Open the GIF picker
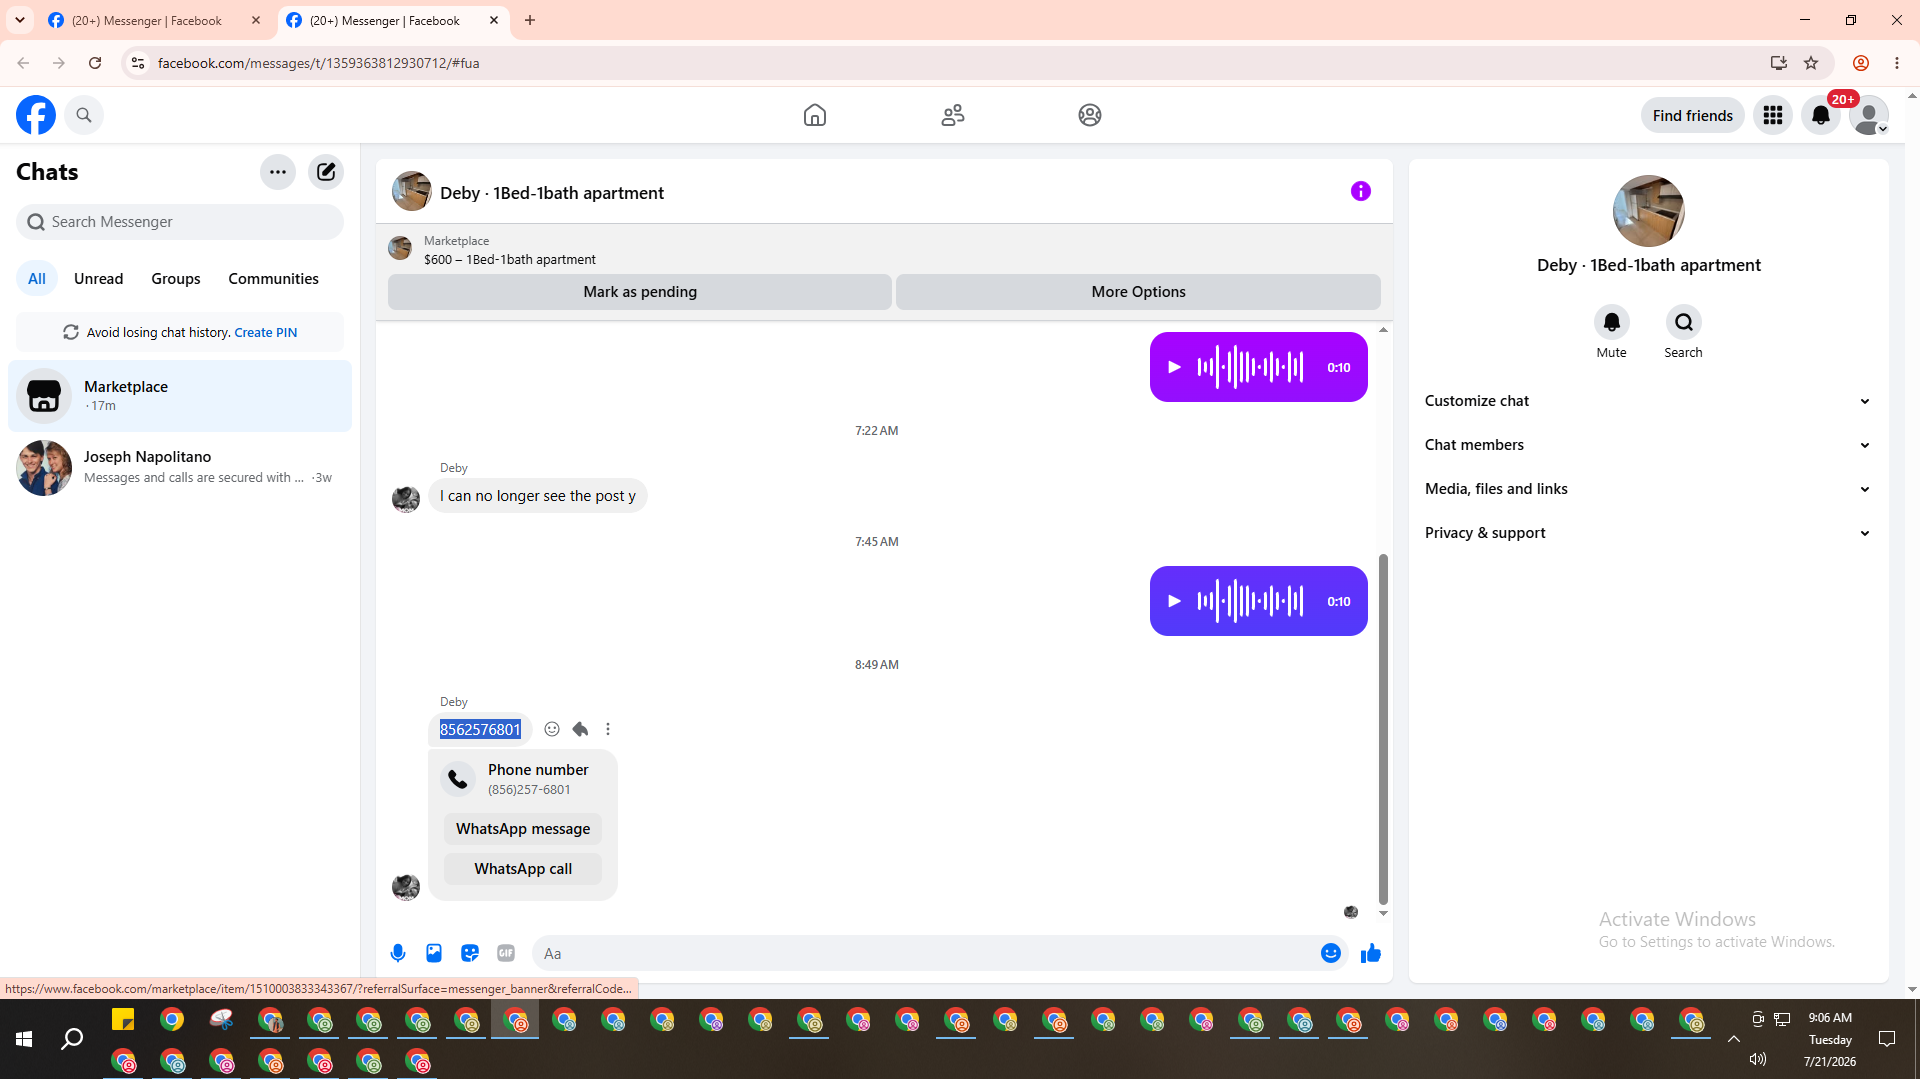Image resolution: width=1920 pixels, height=1079 pixels. [506, 953]
